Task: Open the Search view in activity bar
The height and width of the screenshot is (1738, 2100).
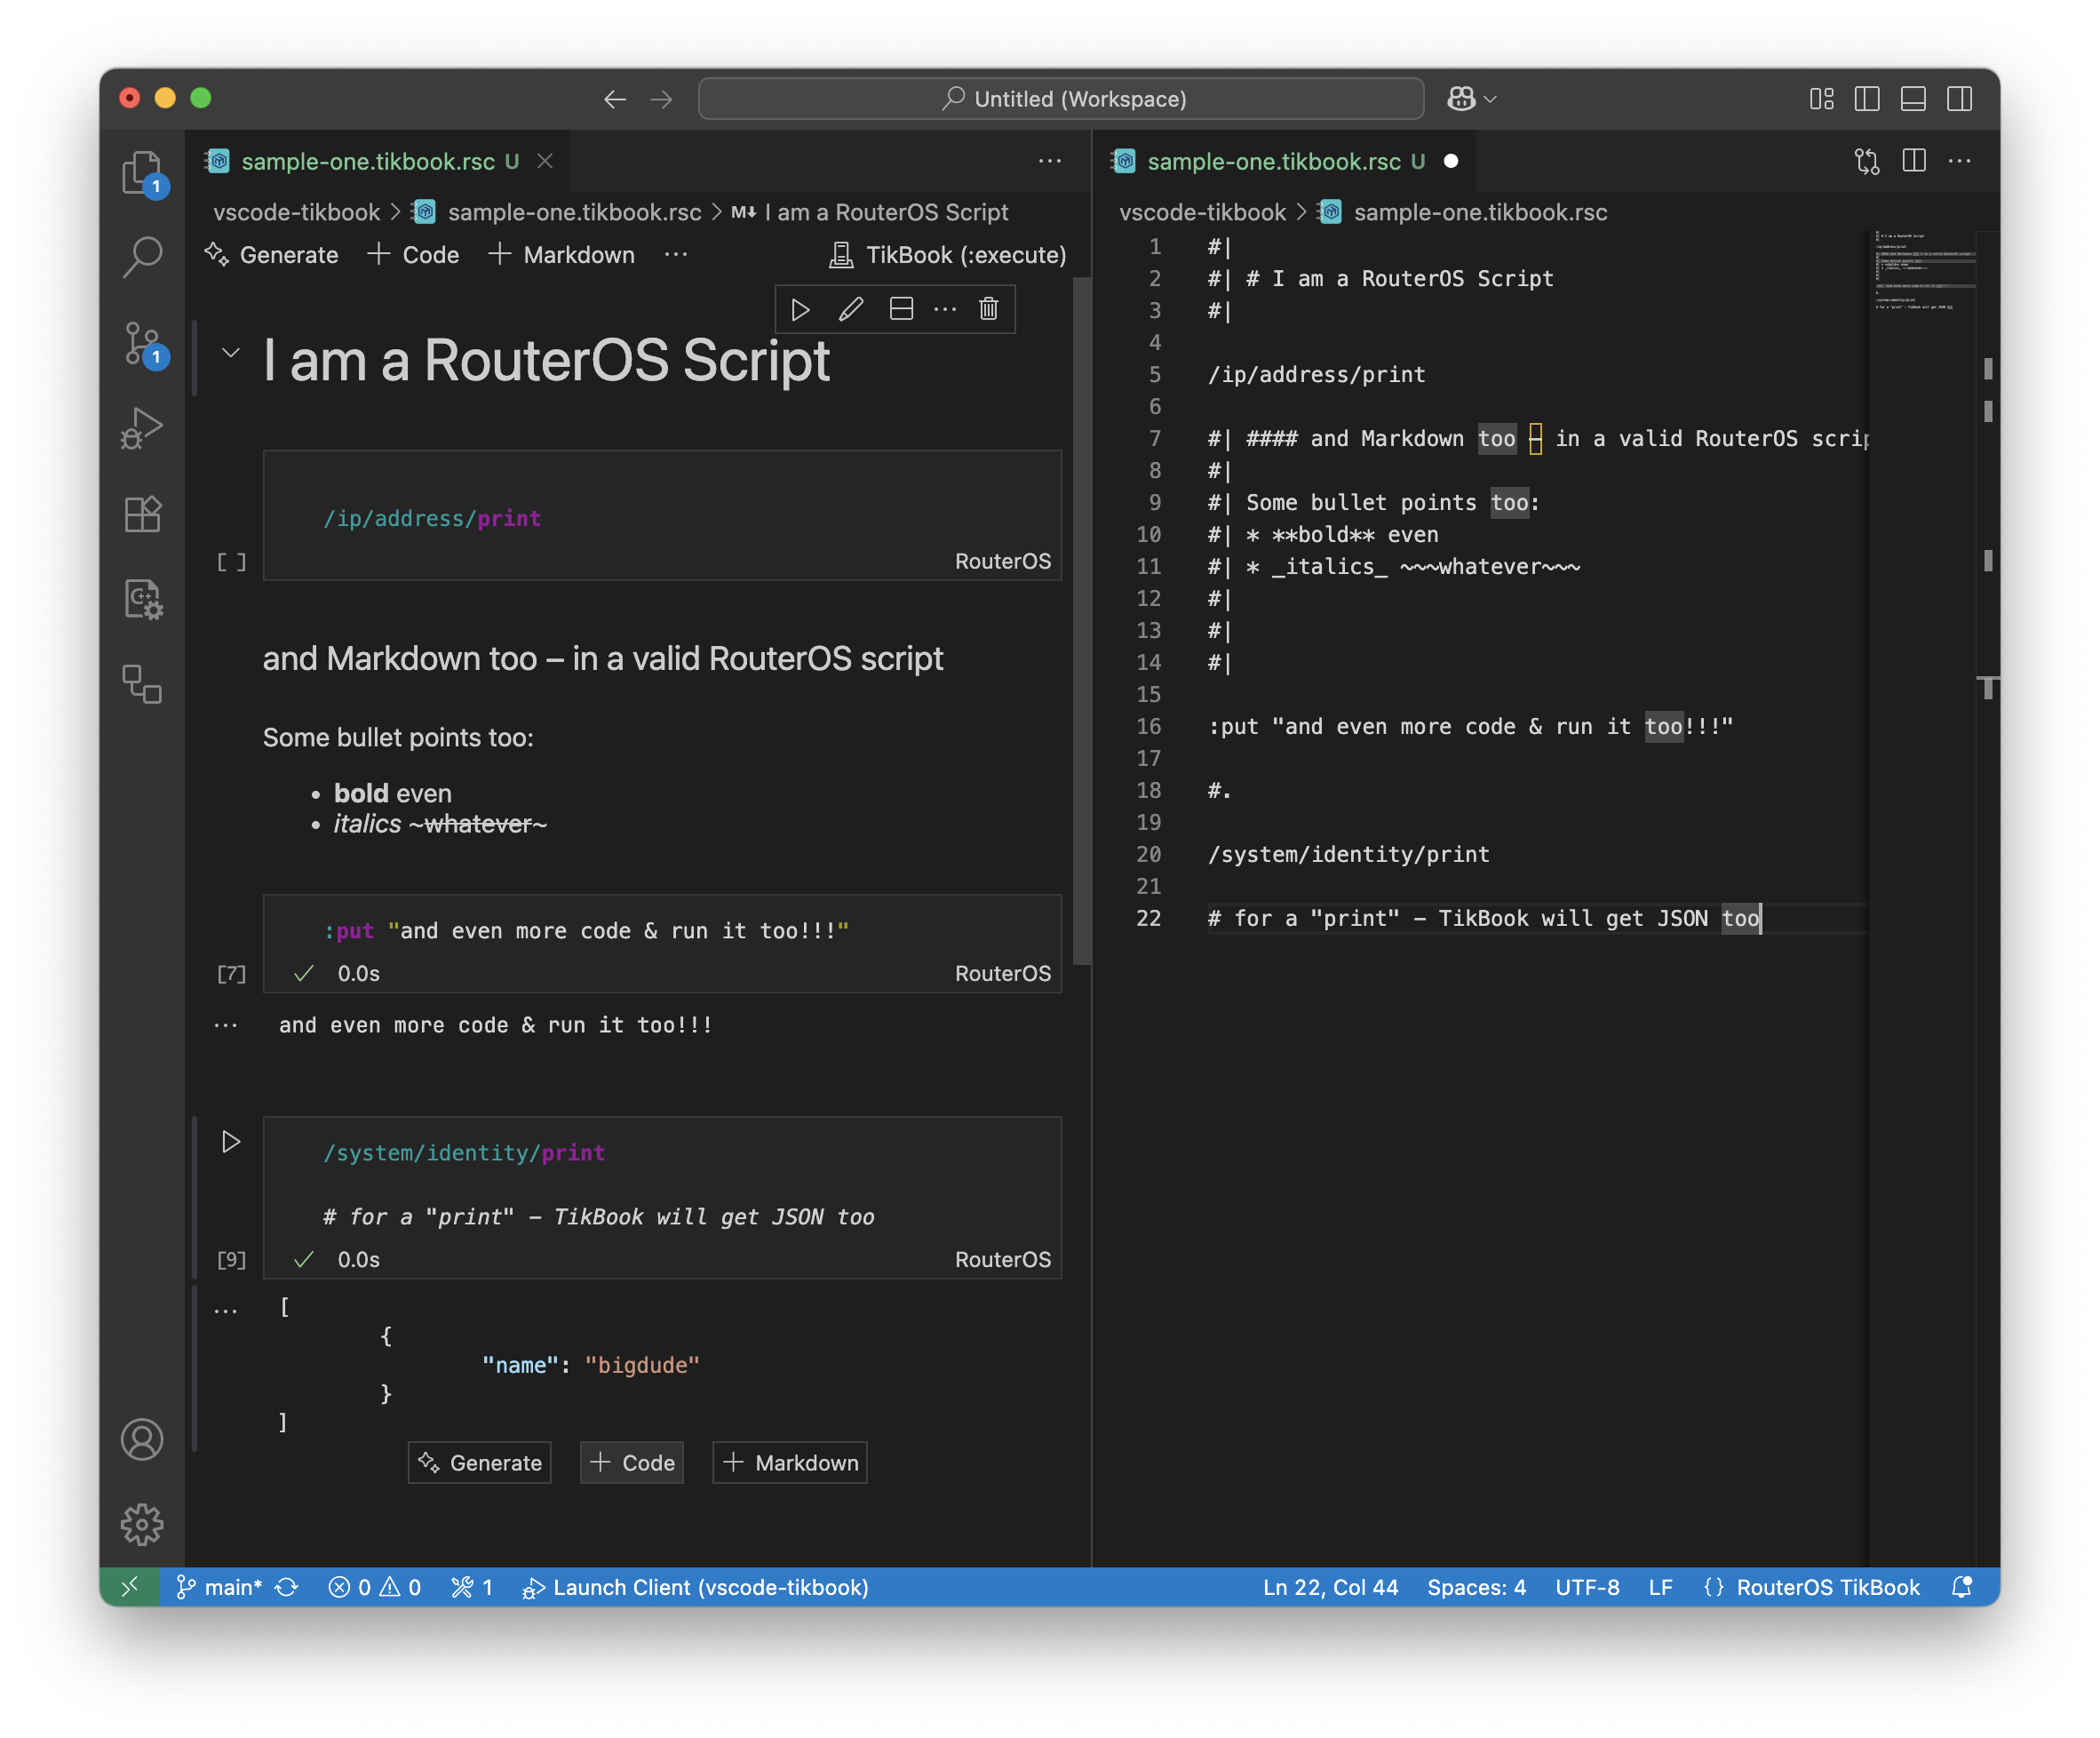Action: (143, 257)
